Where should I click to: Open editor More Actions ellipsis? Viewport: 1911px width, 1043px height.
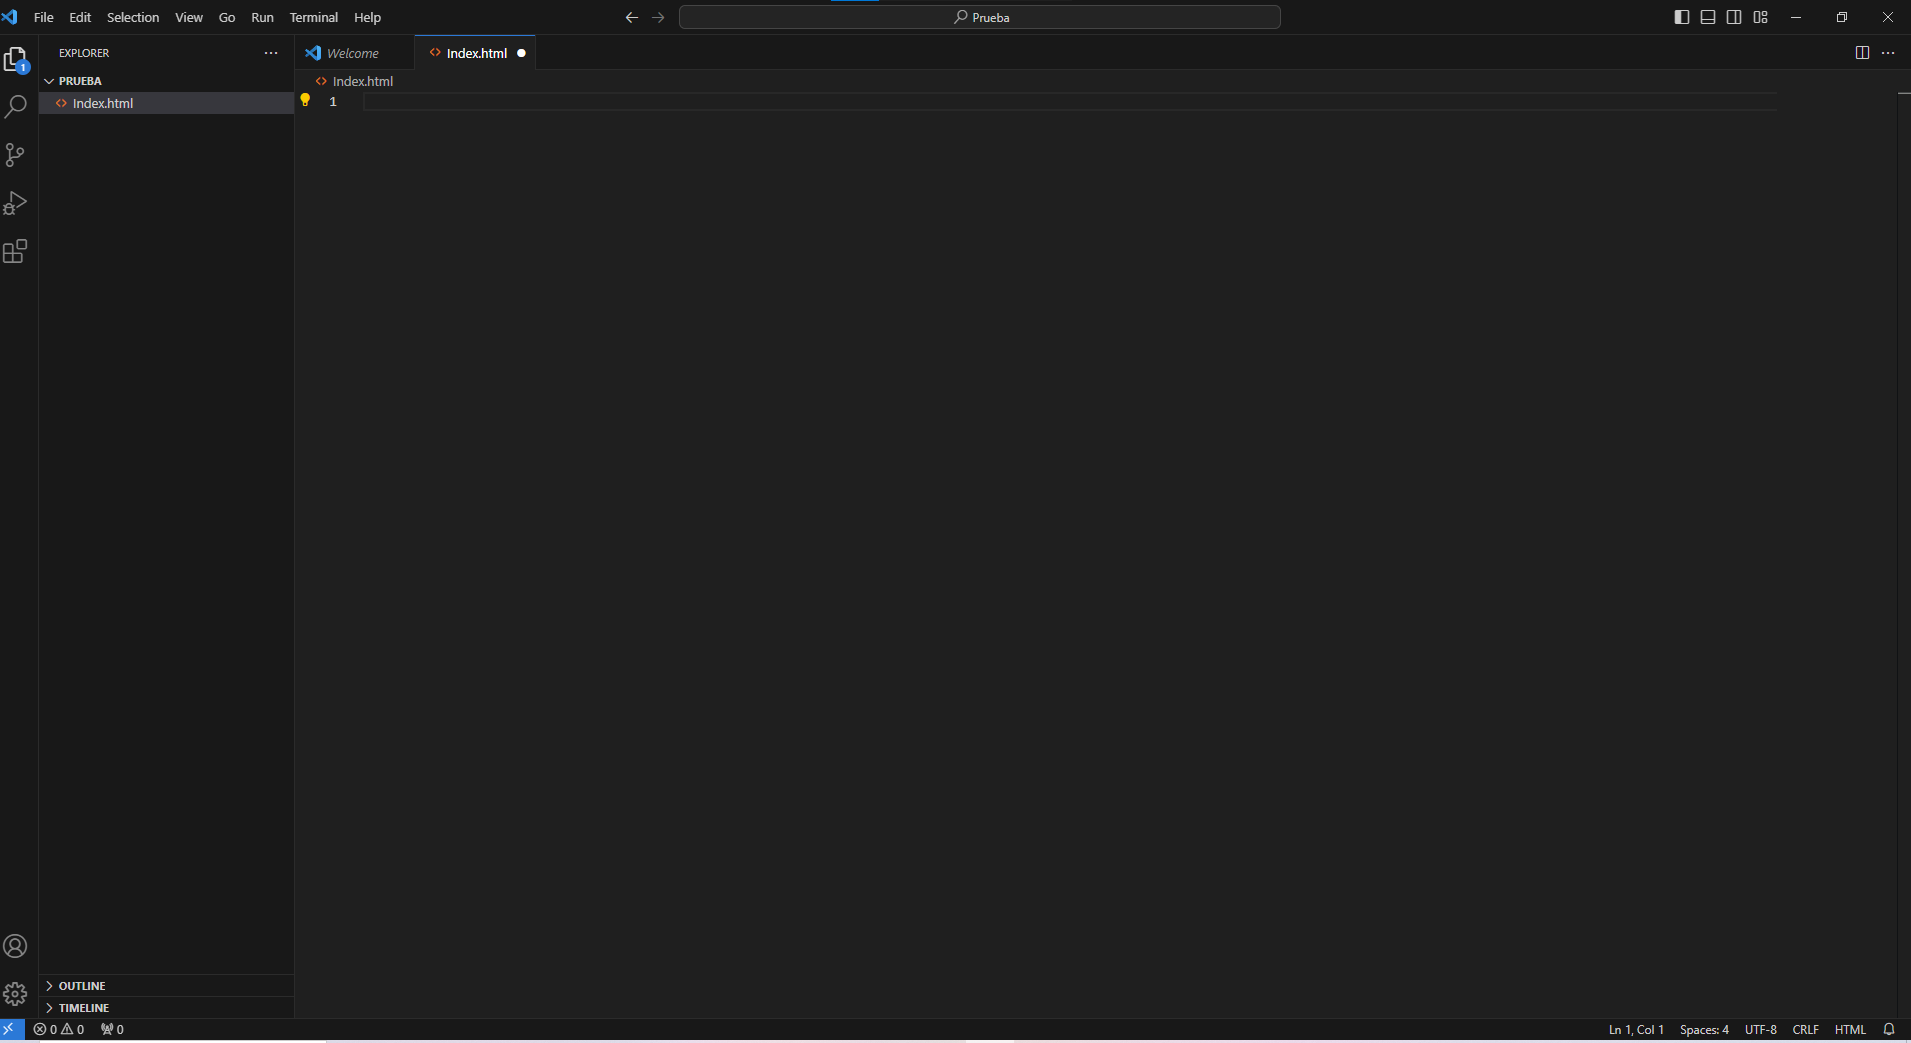pyautogui.click(x=1888, y=53)
